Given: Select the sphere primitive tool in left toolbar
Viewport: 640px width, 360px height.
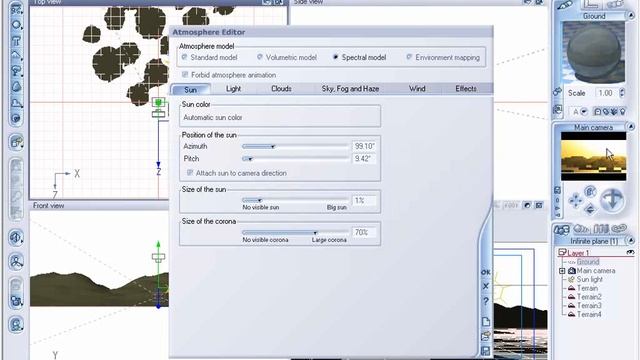Looking at the screenshot, I should [16, 24].
